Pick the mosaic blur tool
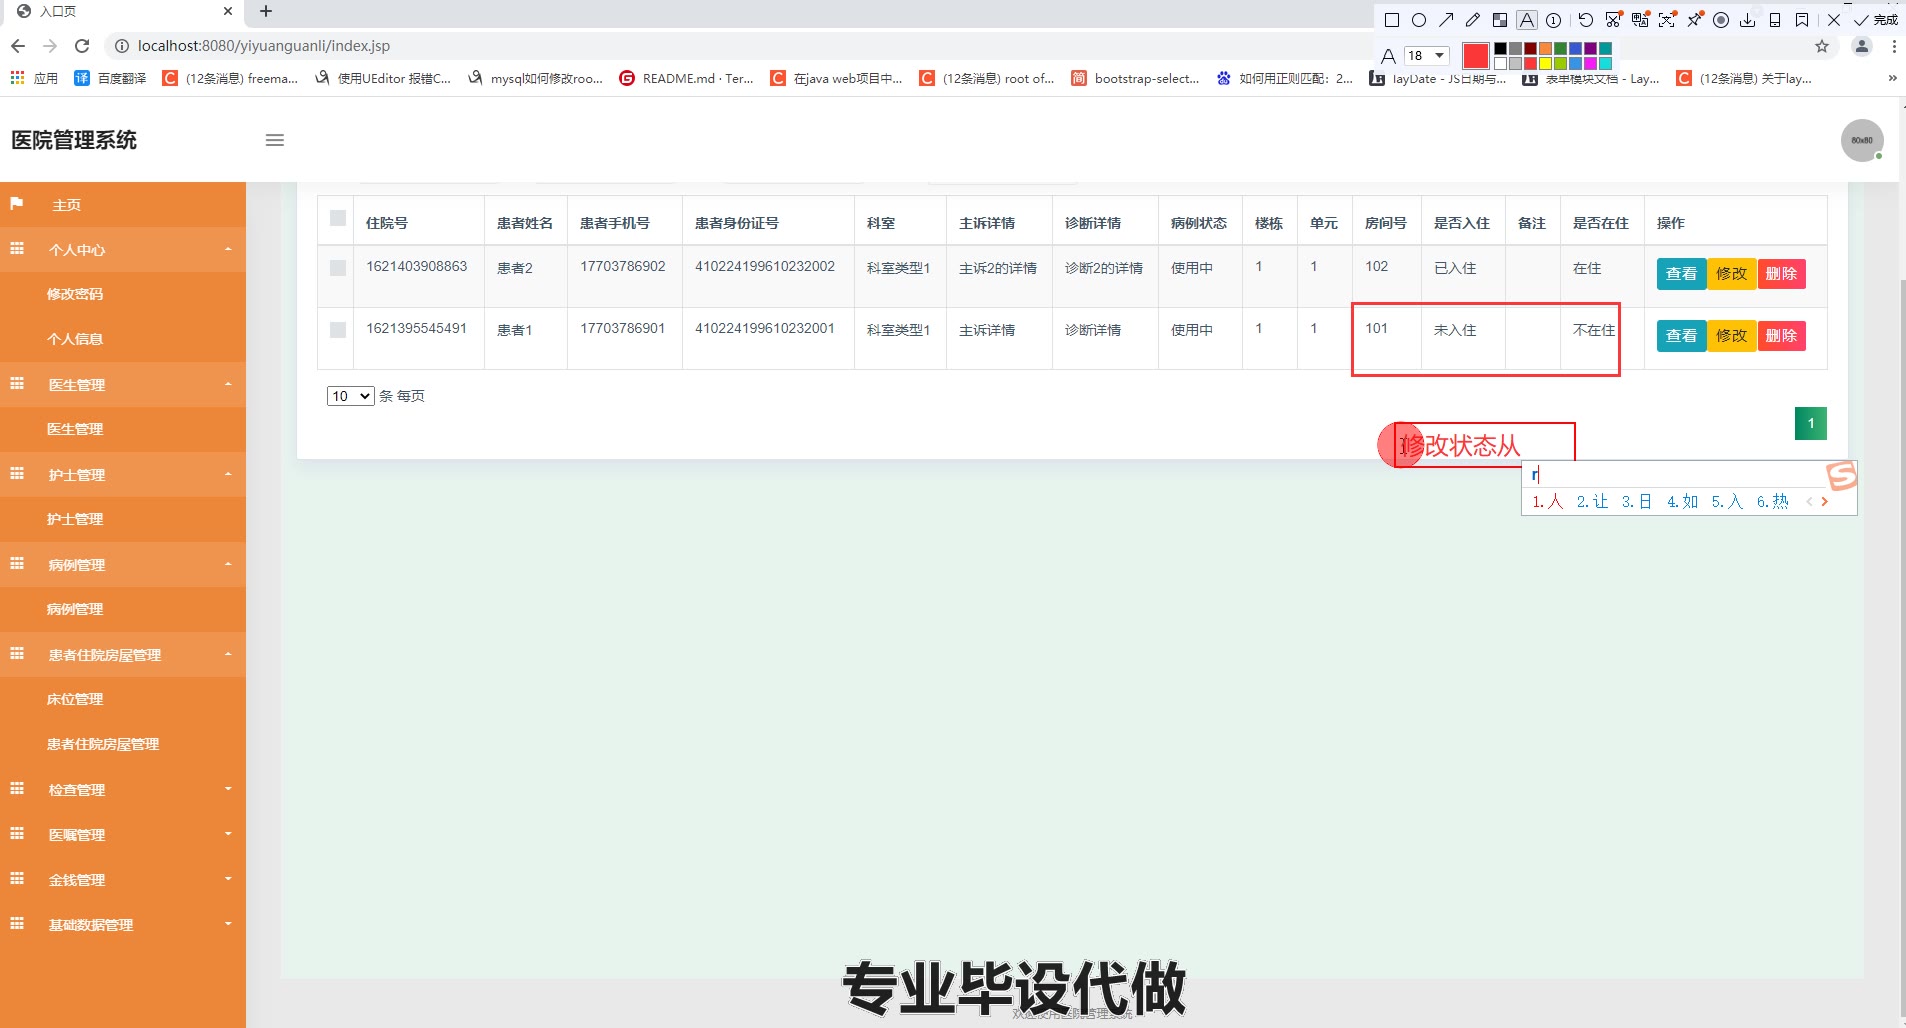 click(x=1500, y=20)
